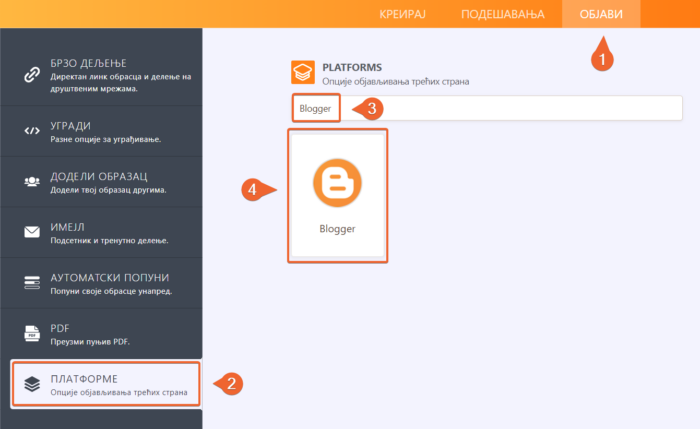700x429 pixels.
Task: Go to the КРЕИРАЈ tab
Action: [x=402, y=14]
